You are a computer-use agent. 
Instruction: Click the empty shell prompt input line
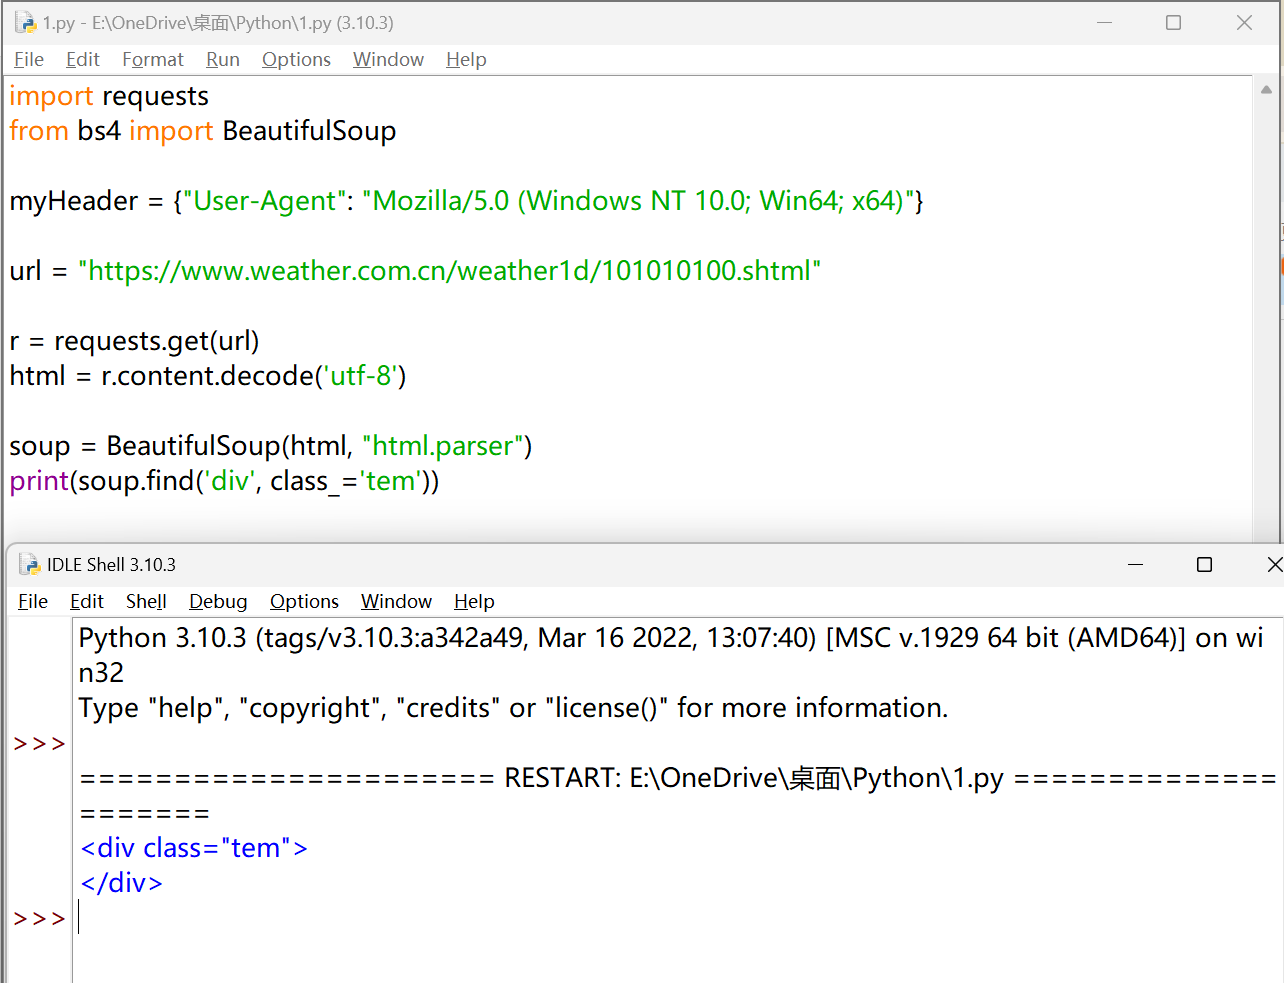pyautogui.click(x=400, y=918)
